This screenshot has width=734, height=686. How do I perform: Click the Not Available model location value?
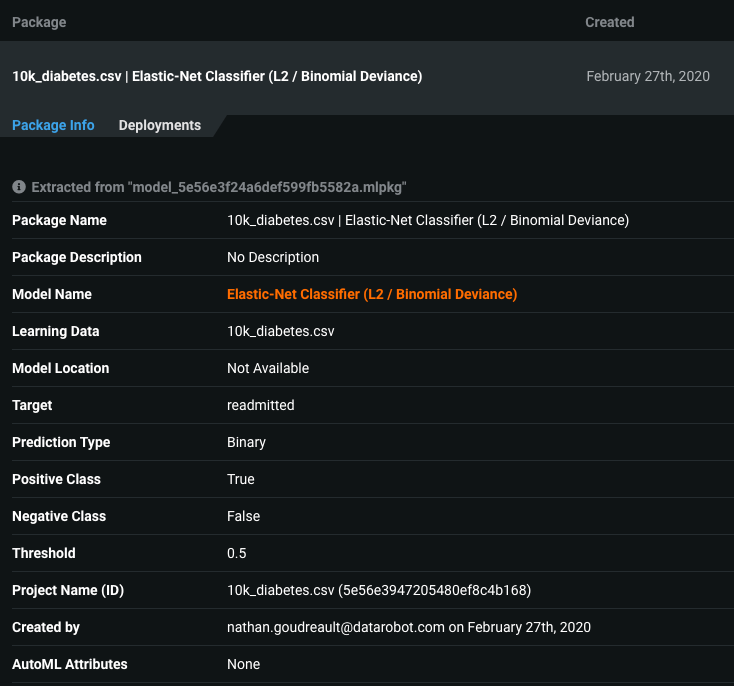pos(268,368)
